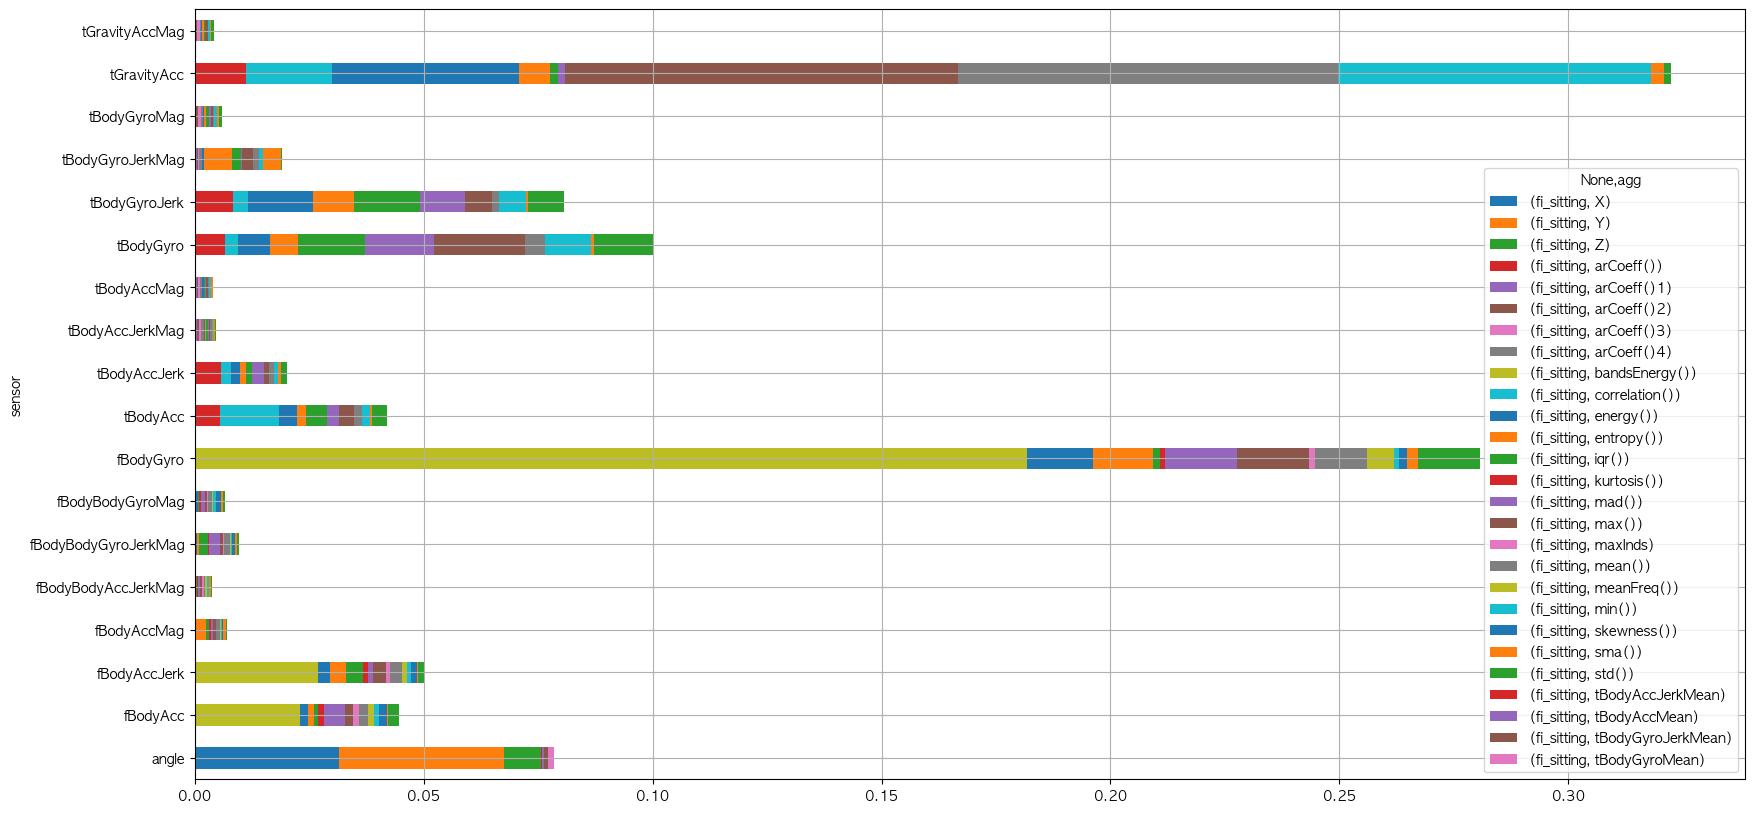This screenshot has width=1754, height=813.
Task: Click the legend title None,agg
Action: click(x=1610, y=181)
